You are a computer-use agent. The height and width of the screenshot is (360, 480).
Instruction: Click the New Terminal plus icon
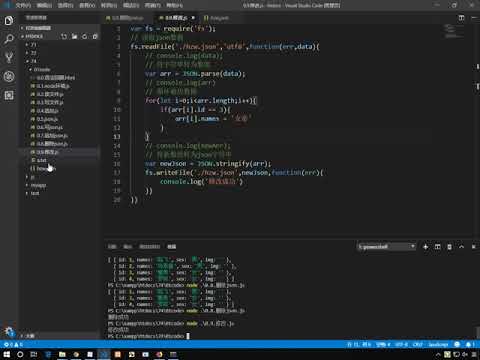pos(425,247)
